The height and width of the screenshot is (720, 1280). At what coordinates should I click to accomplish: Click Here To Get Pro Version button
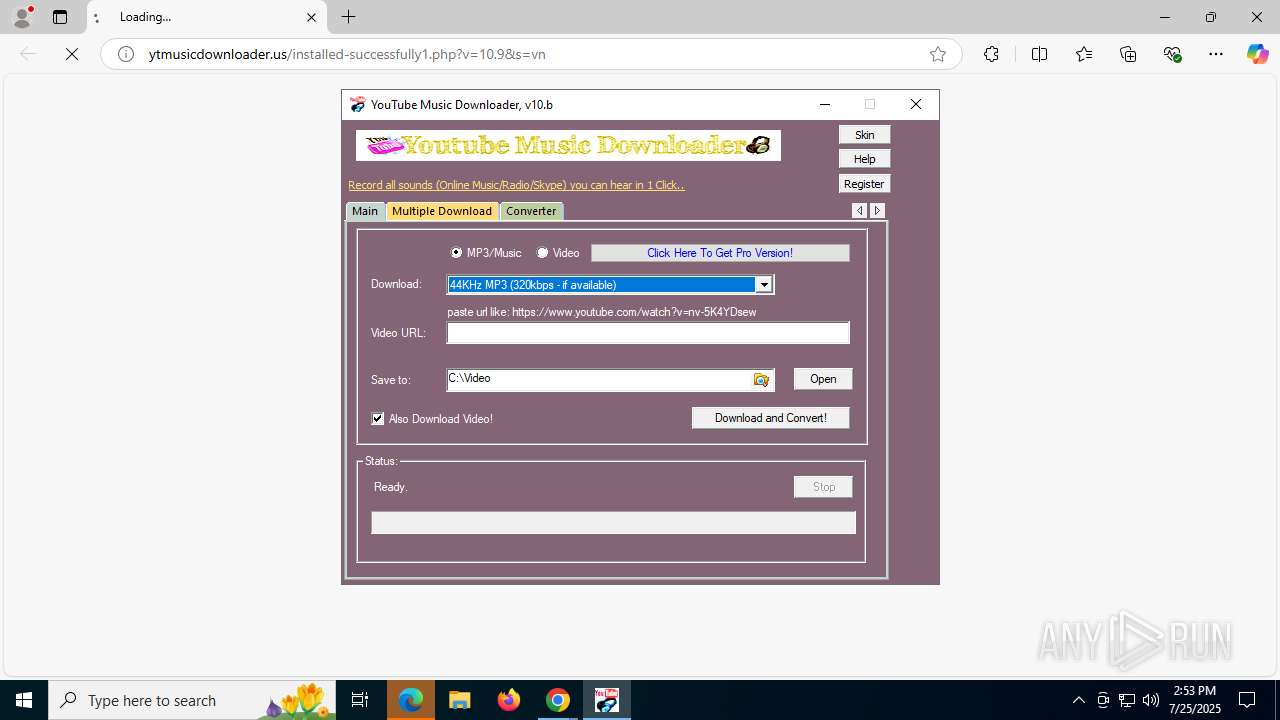[720, 253]
